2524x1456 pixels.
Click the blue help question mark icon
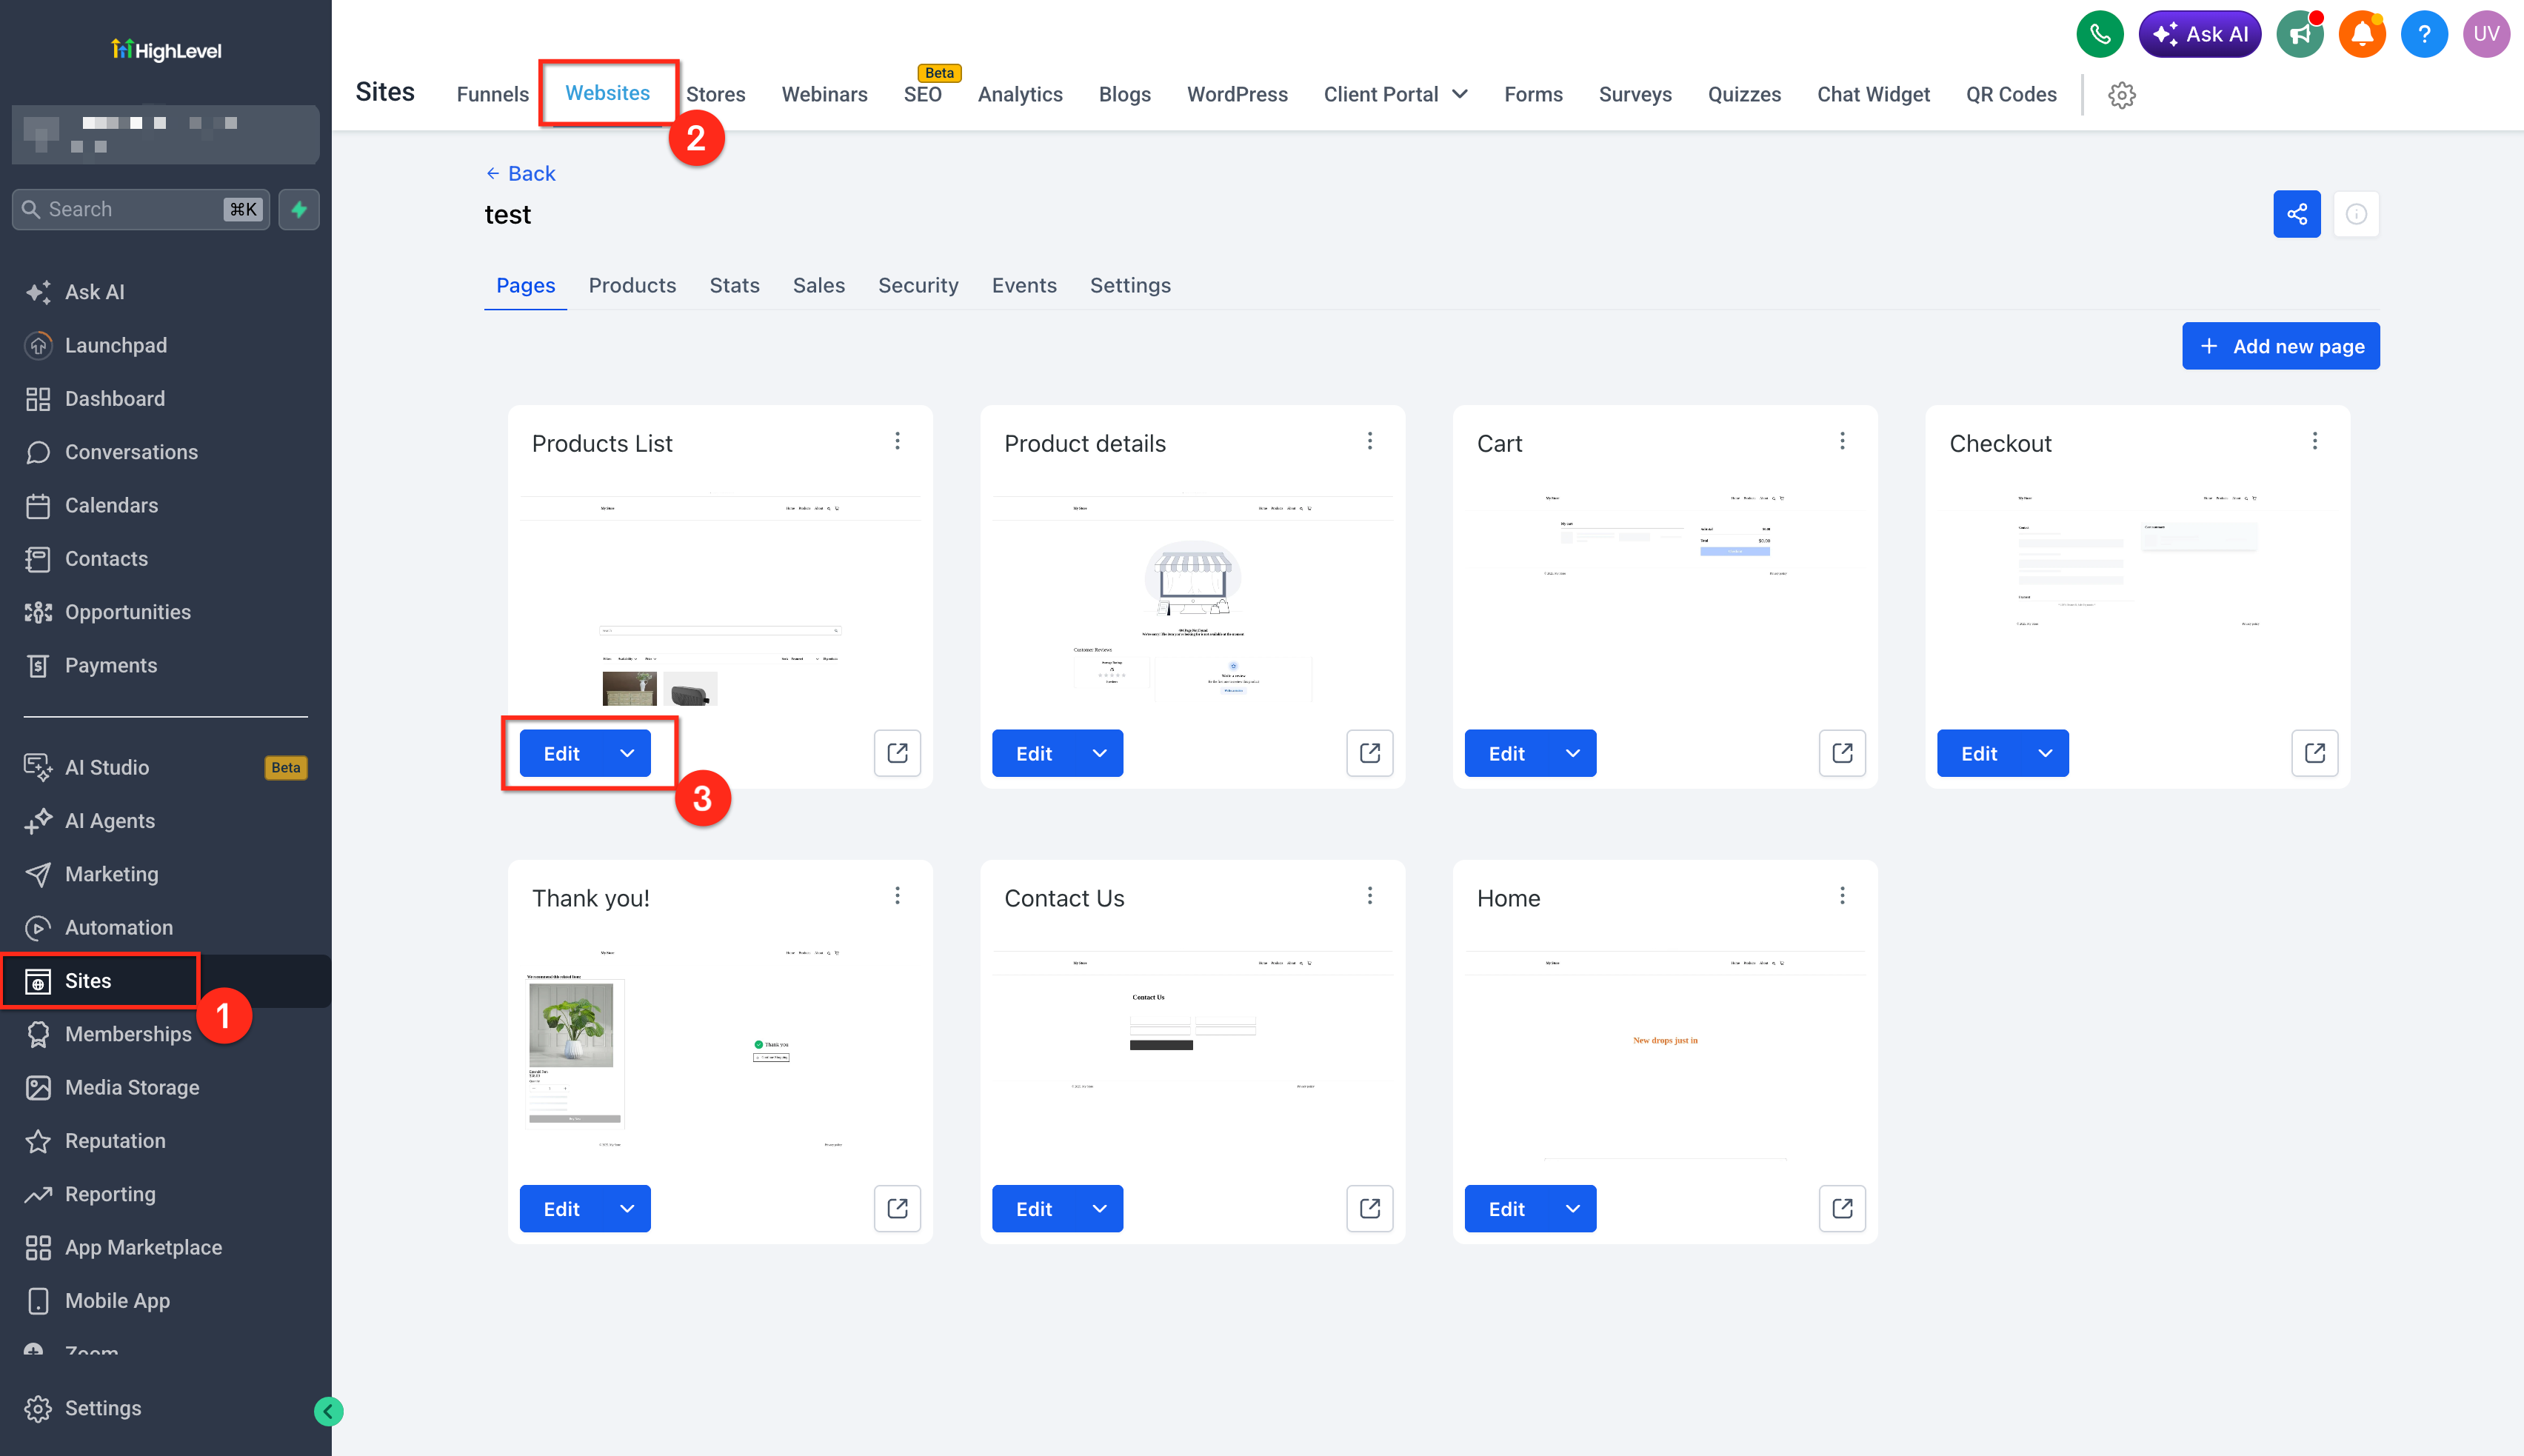click(x=2424, y=34)
